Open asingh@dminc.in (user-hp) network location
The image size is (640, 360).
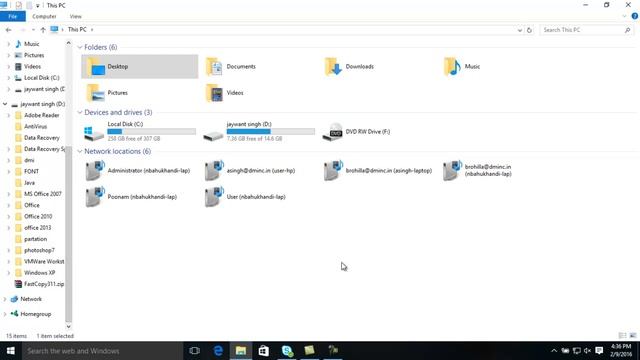click(250, 171)
